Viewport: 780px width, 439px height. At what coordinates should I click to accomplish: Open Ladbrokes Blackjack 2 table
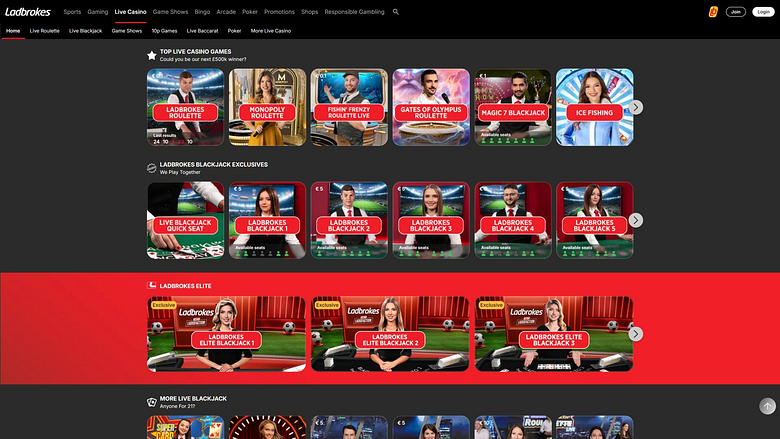[349, 220]
